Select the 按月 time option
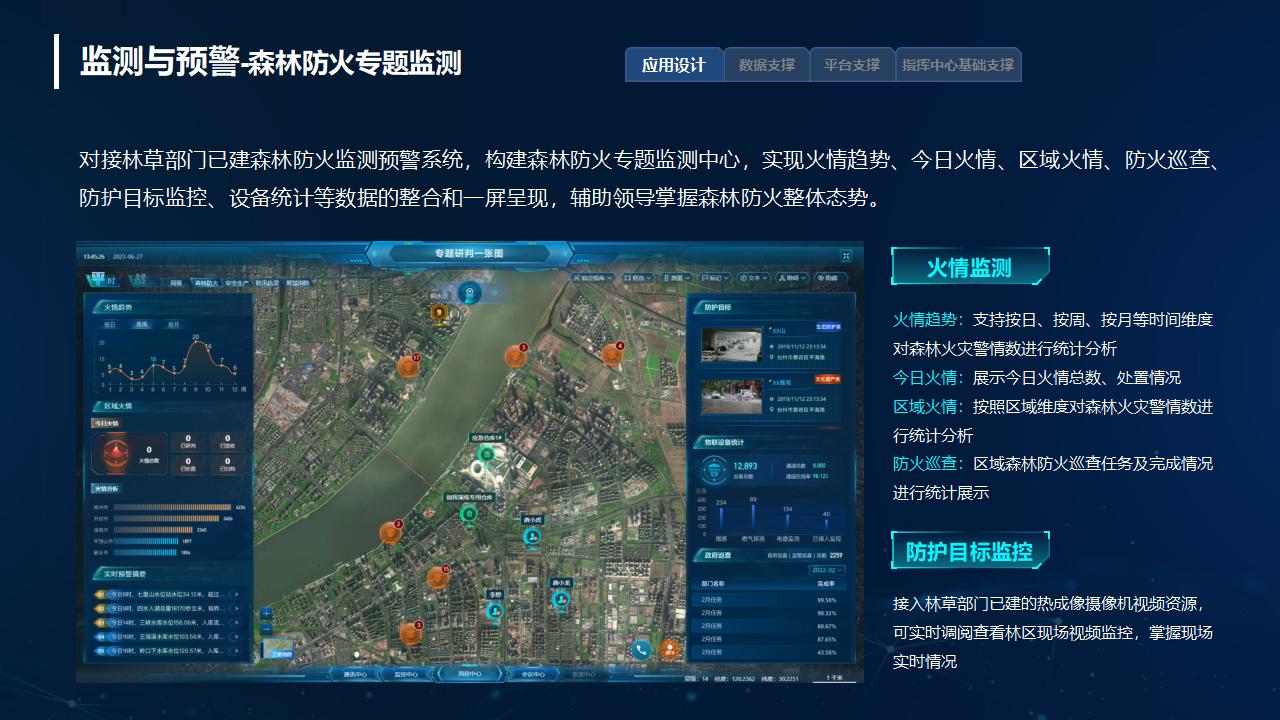Viewport: 1280px width, 720px height. tap(174, 325)
